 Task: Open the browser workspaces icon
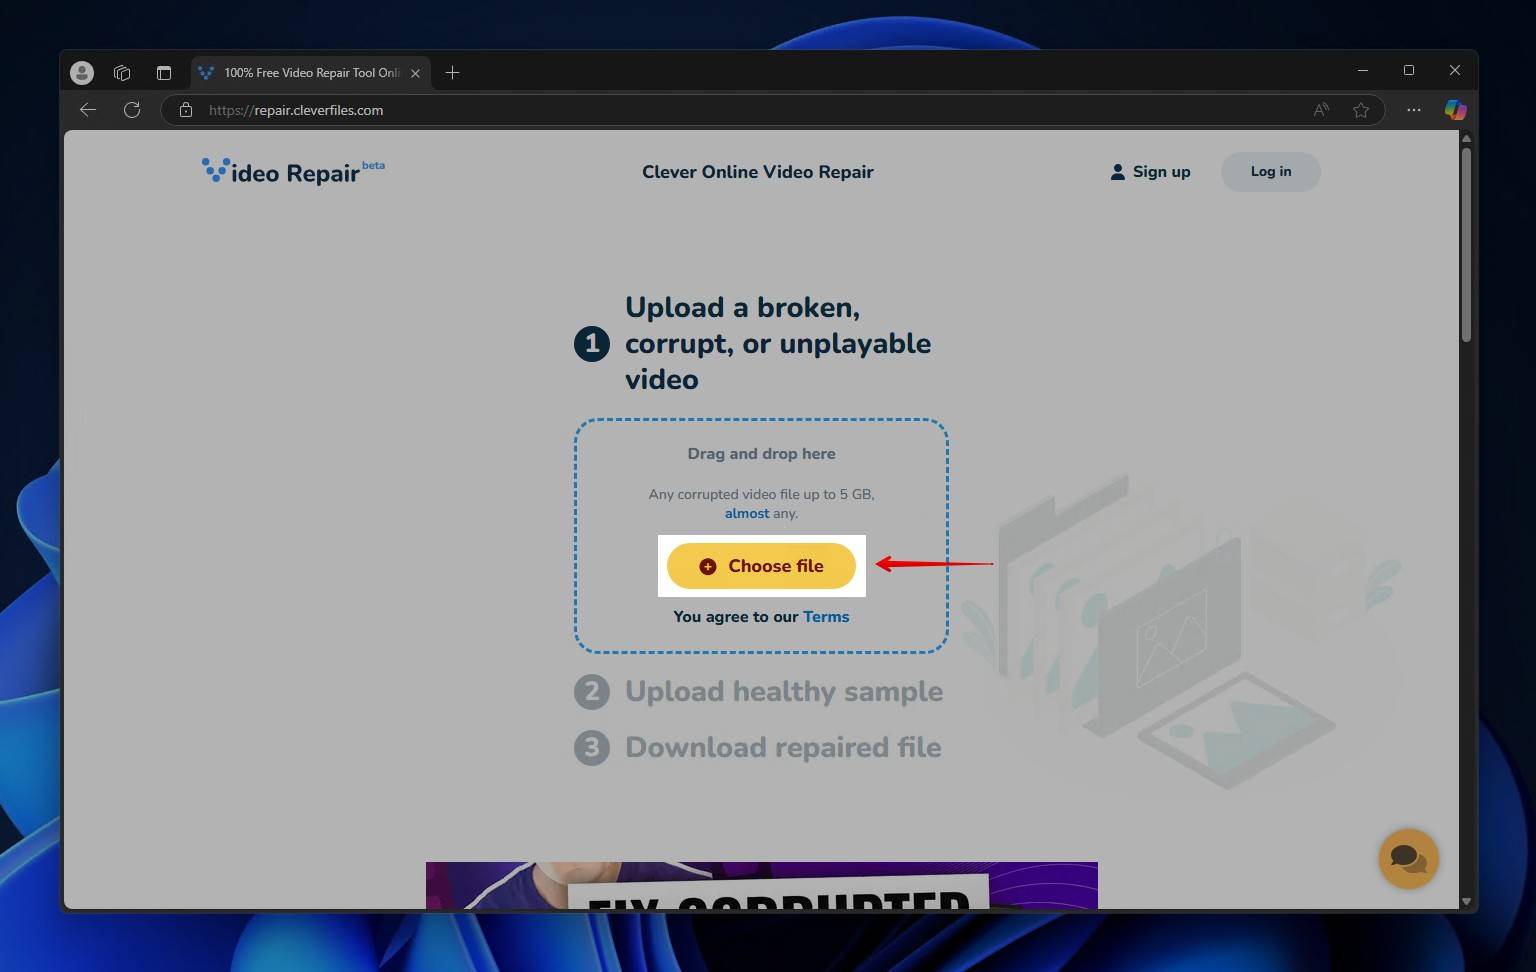[122, 72]
